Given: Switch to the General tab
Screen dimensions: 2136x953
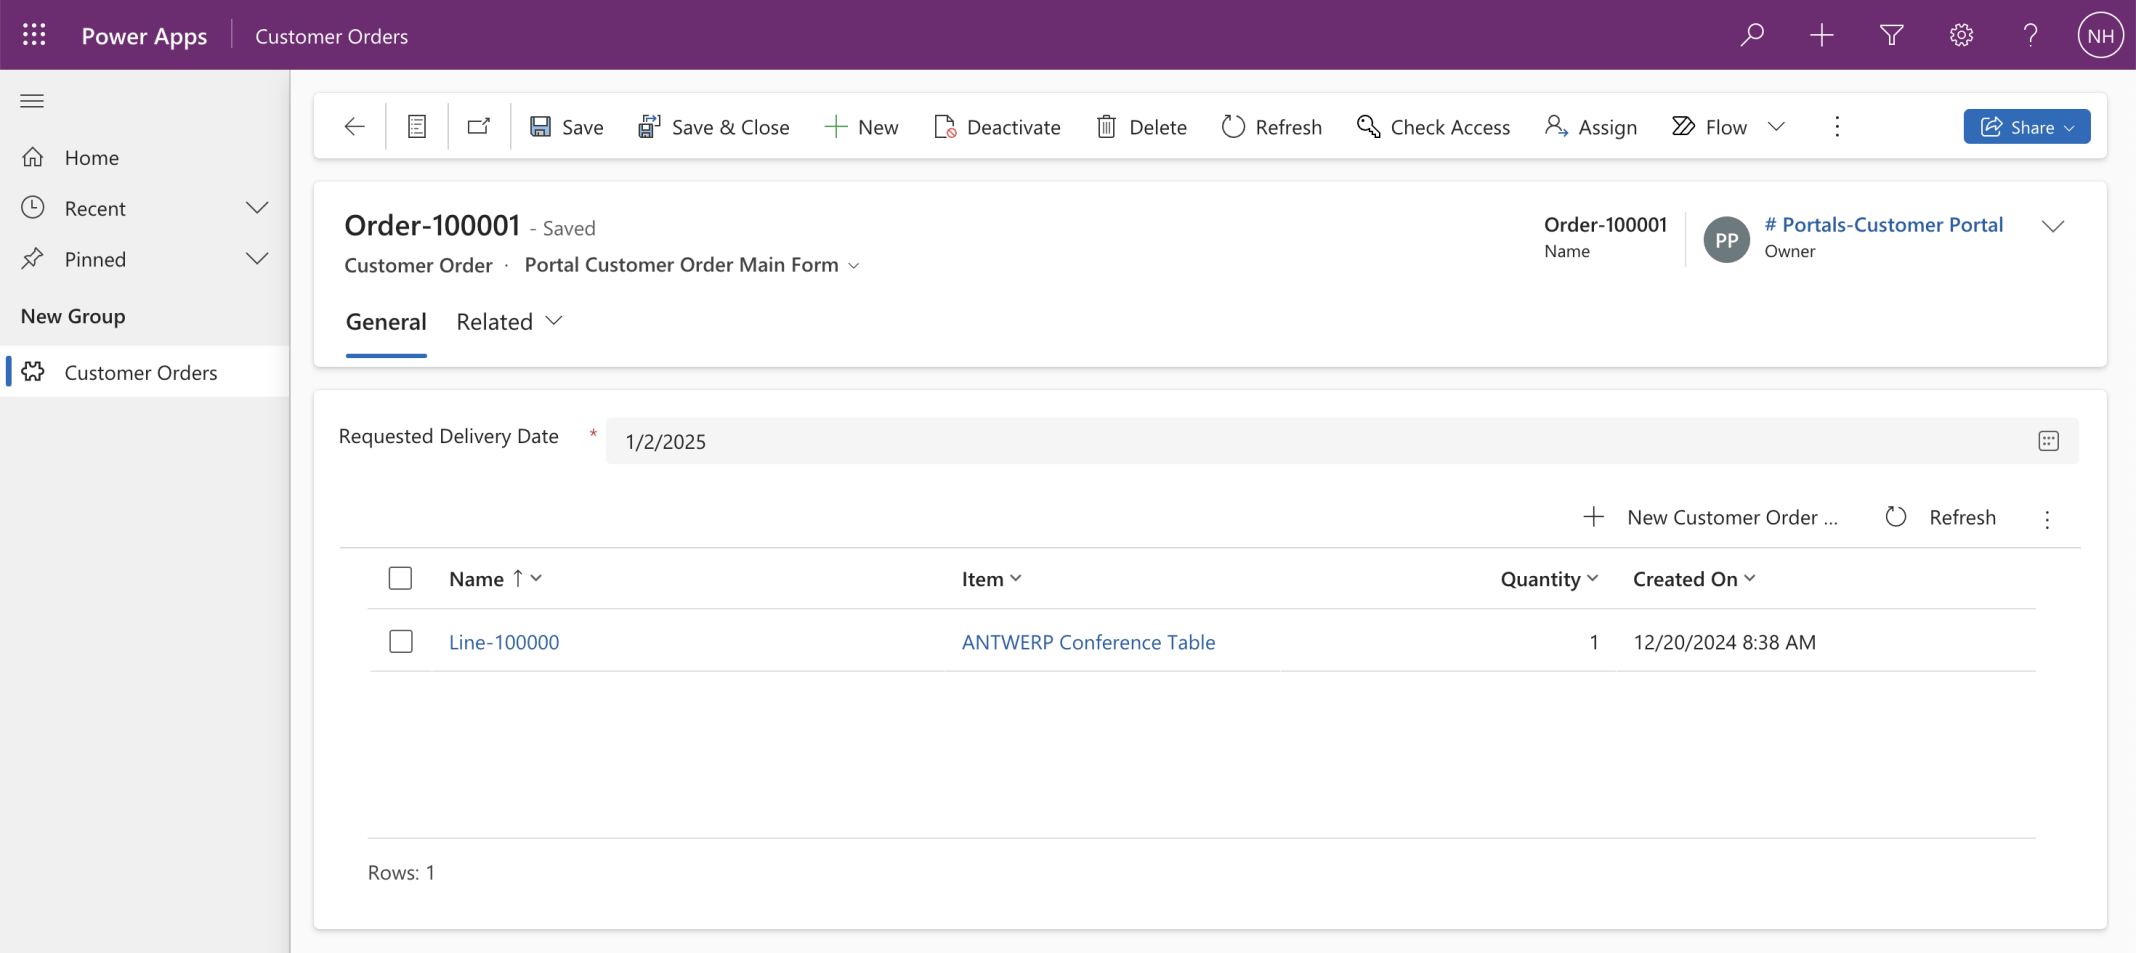Looking at the screenshot, I should tap(386, 321).
